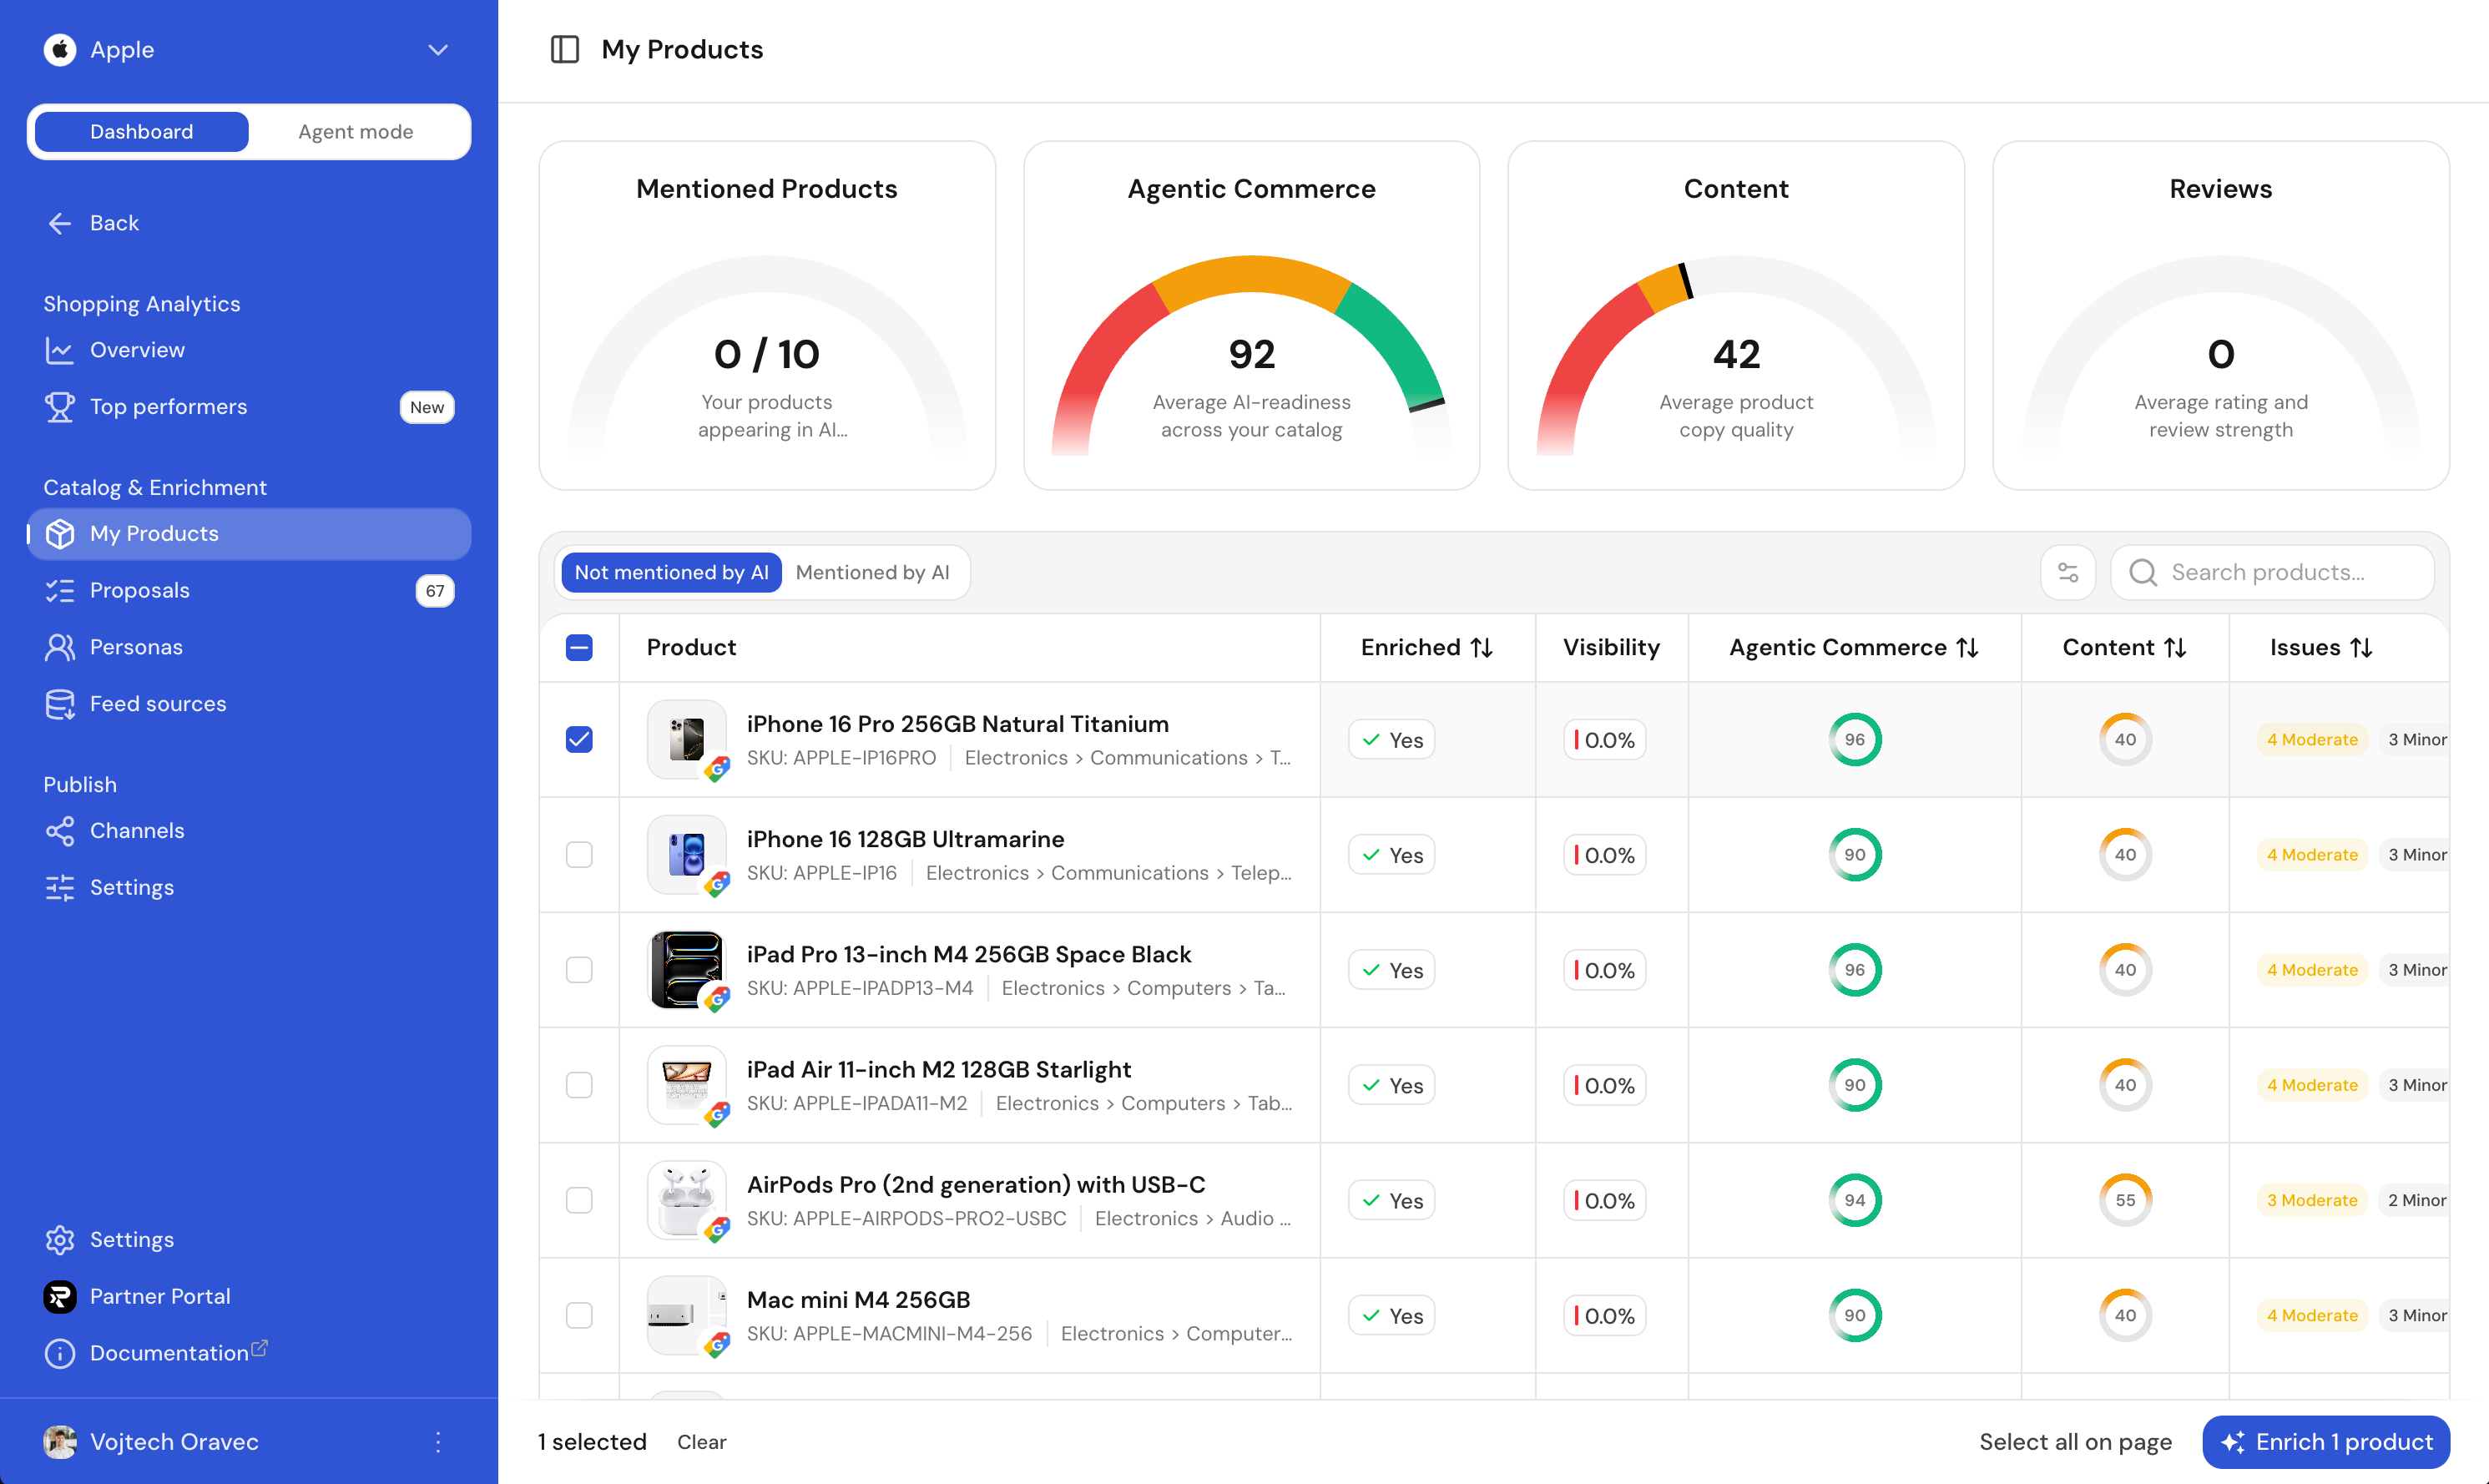This screenshot has height=1484, width=2489.
Task: Expand the Apple workspace dropdown chevron
Action: coord(438,49)
